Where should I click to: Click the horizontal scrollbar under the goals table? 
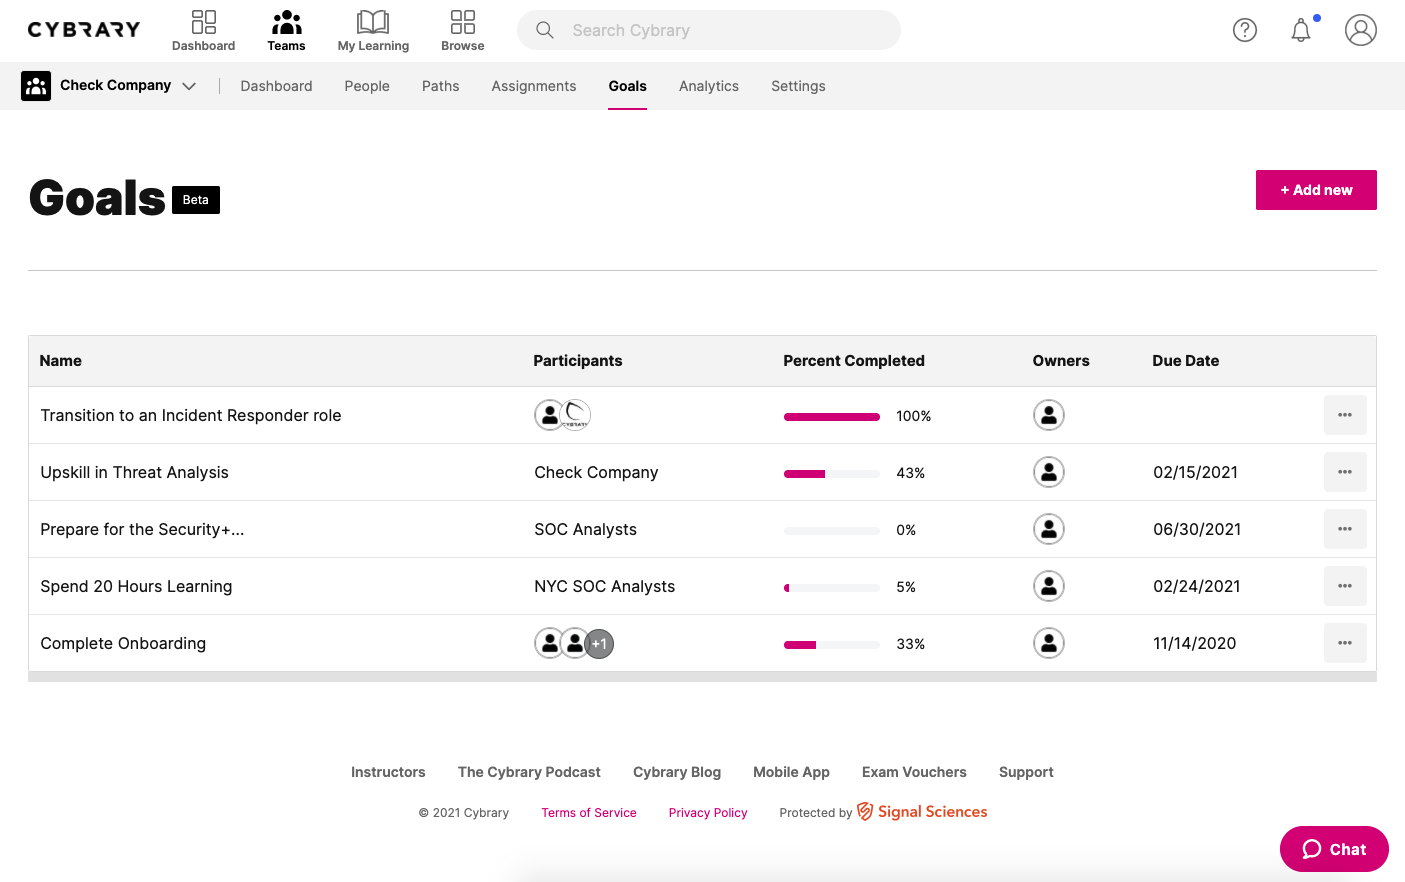(x=702, y=677)
